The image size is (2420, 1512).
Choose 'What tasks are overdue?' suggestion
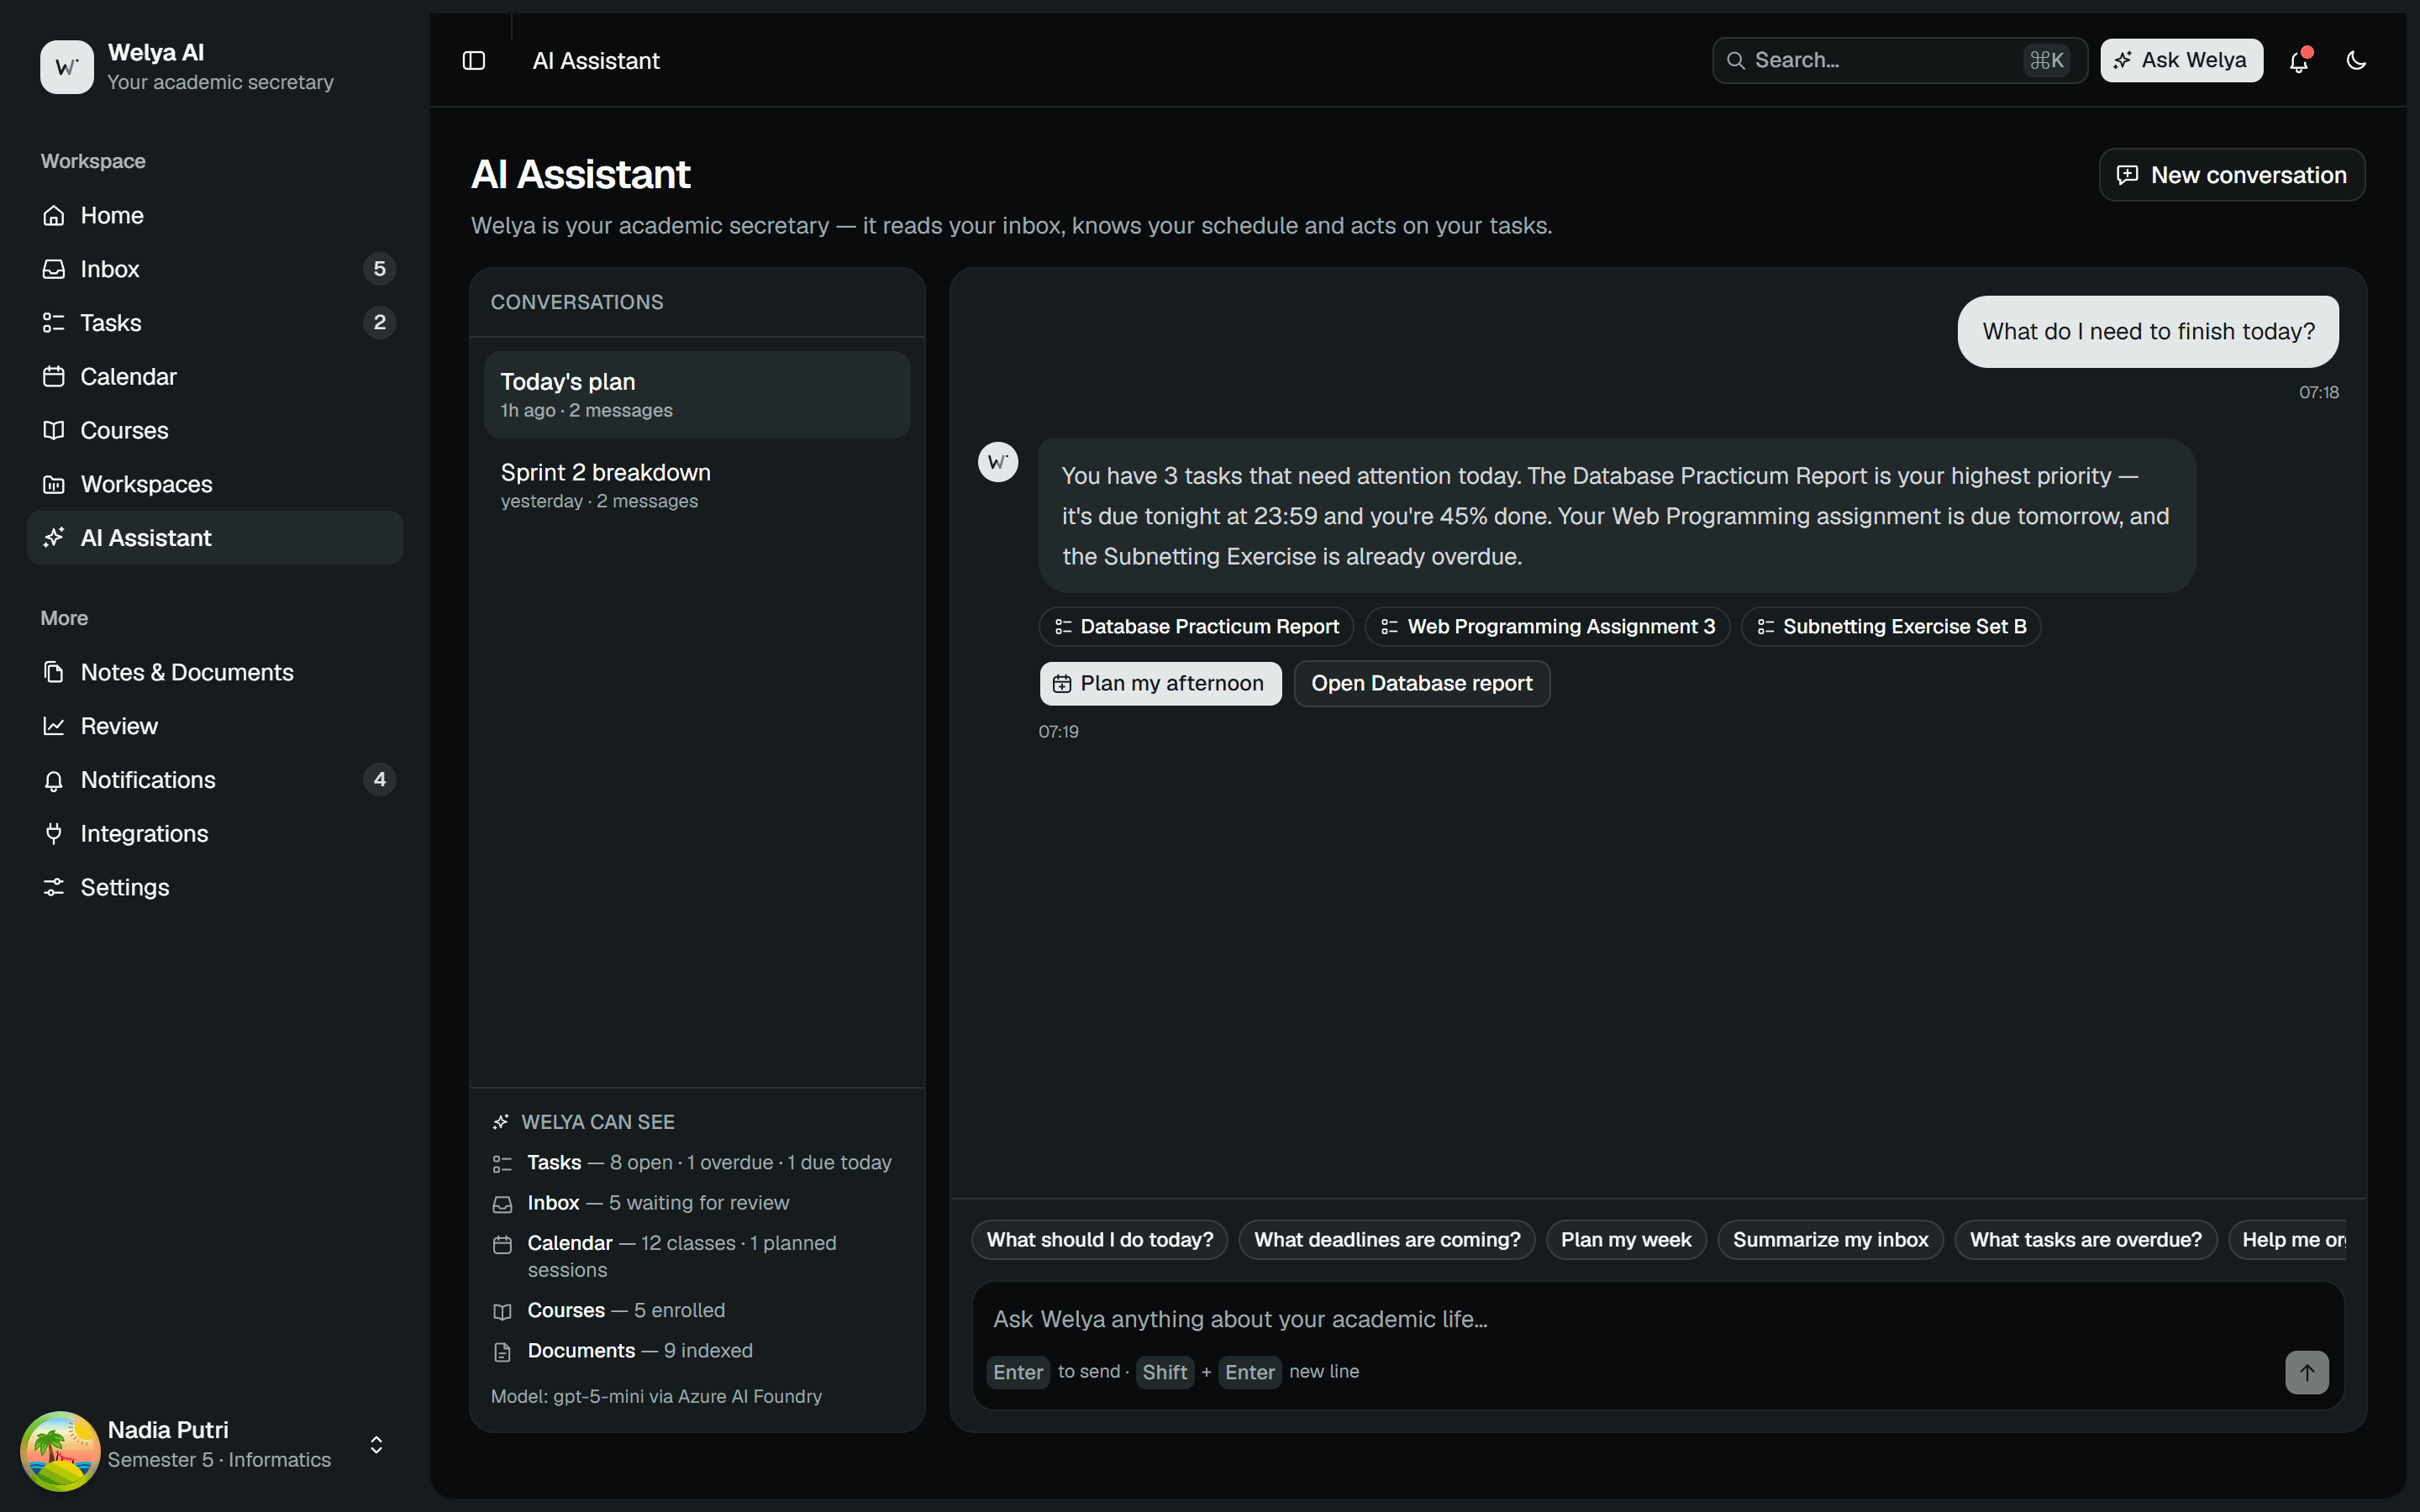(x=2085, y=1240)
